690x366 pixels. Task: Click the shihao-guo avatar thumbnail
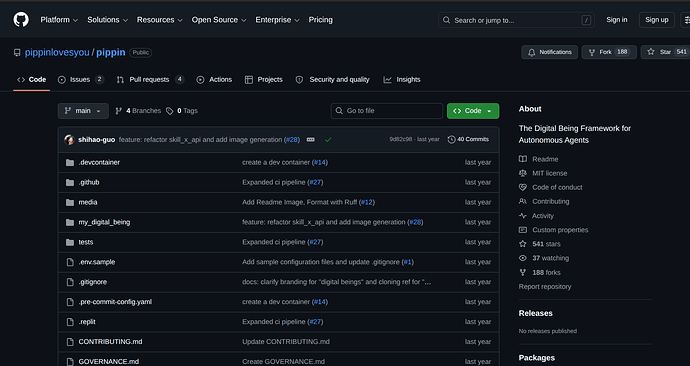(69, 140)
